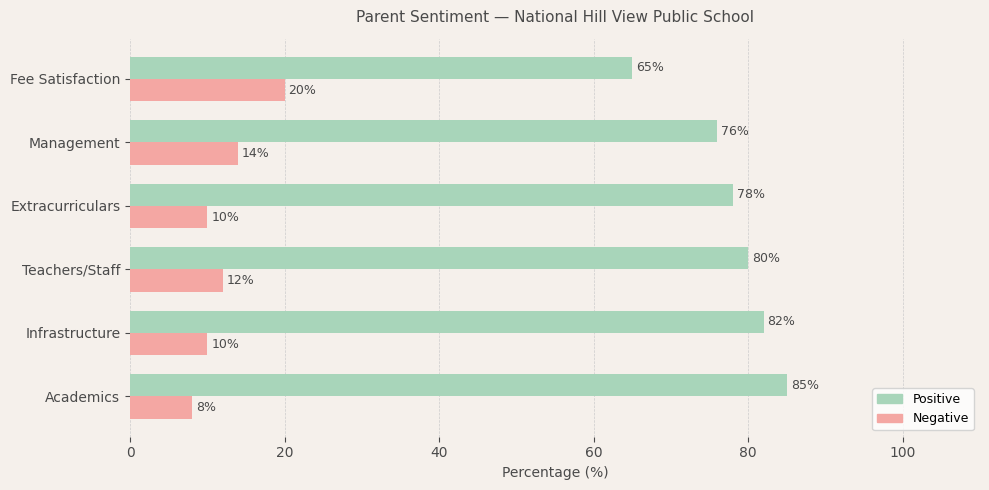
Task: Click the Fee Satisfaction 20% red bar
Action: [207, 90]
